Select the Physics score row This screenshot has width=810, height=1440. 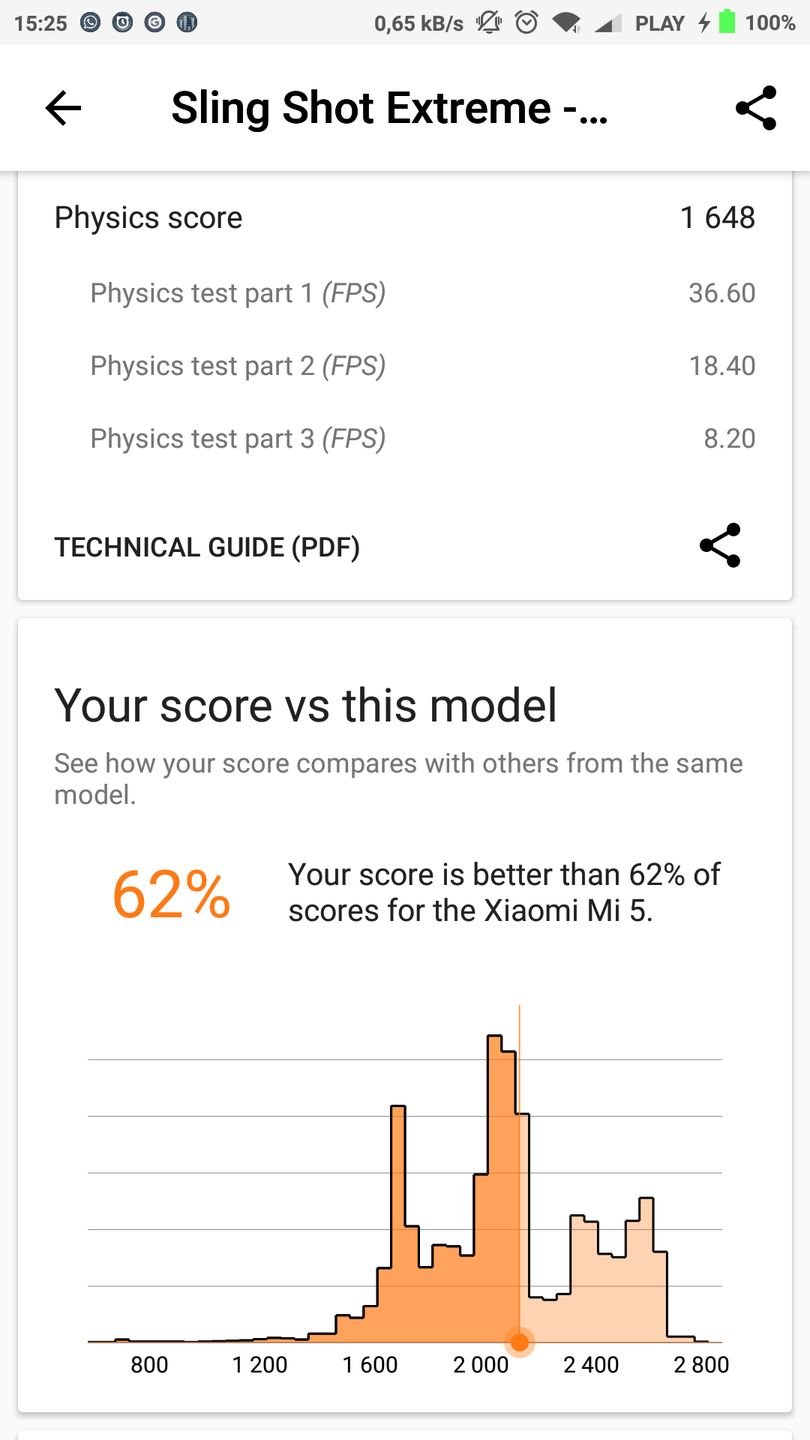pyautogui.click(x=404, y=218)
